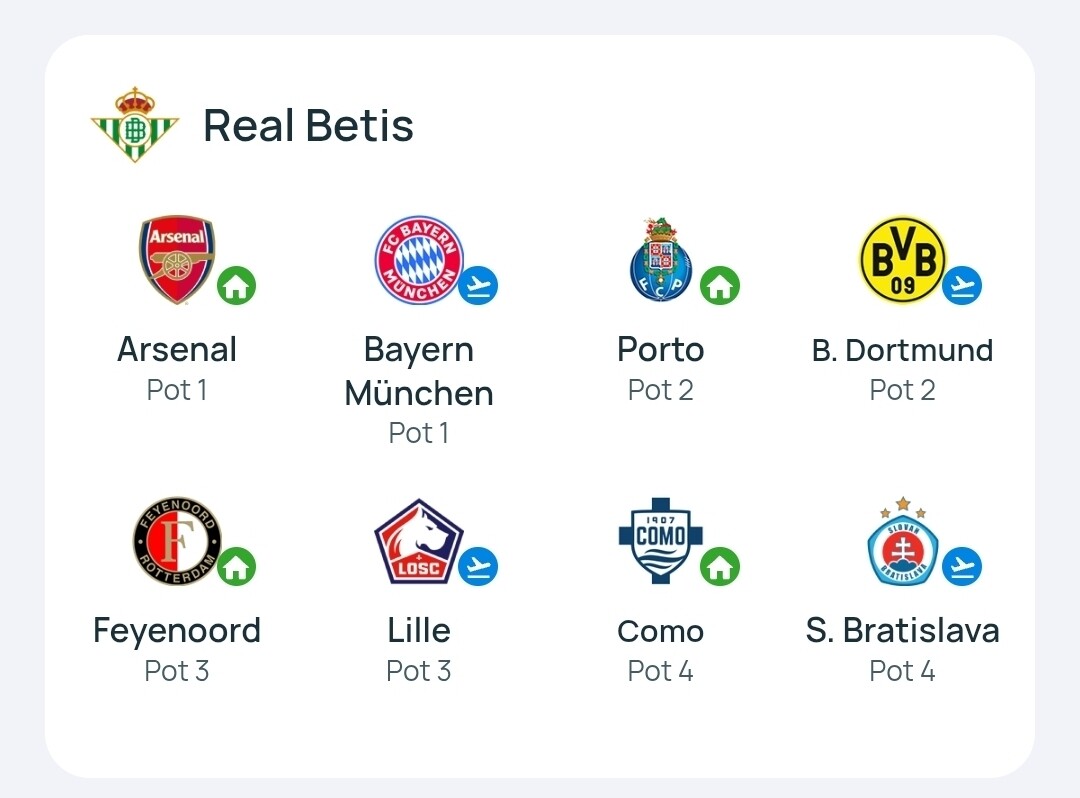Open the Real Betis team title
This screenshot has width=1080, height=798.
(308, 125)
